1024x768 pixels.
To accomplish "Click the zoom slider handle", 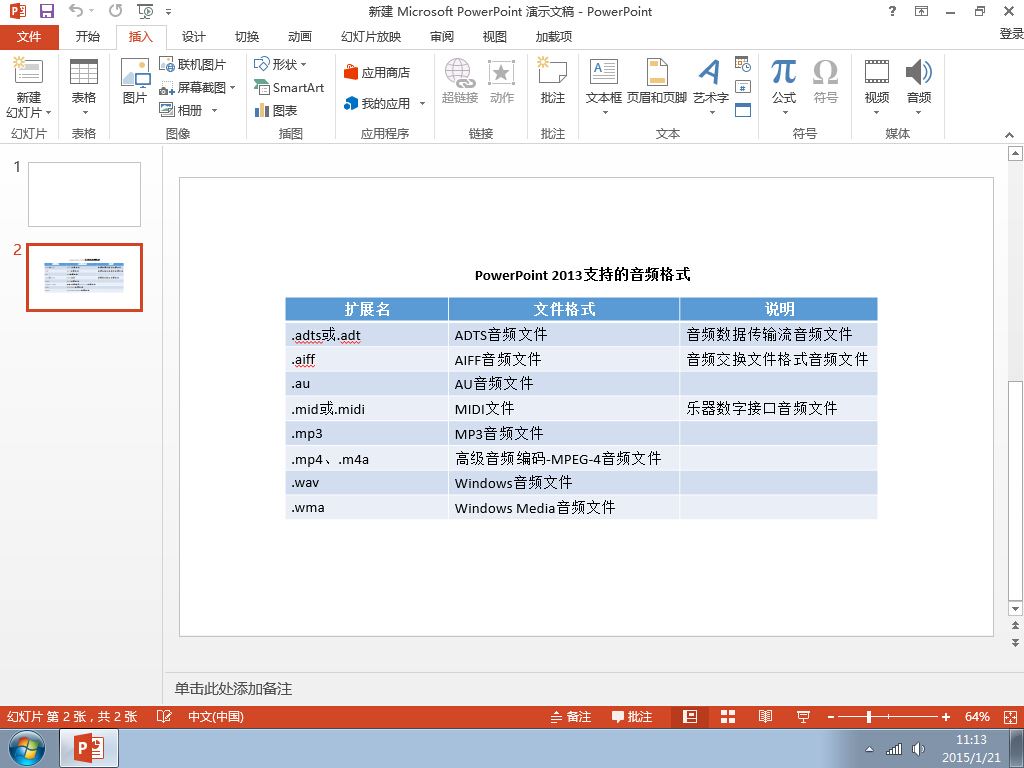I will tap(869, 716).
